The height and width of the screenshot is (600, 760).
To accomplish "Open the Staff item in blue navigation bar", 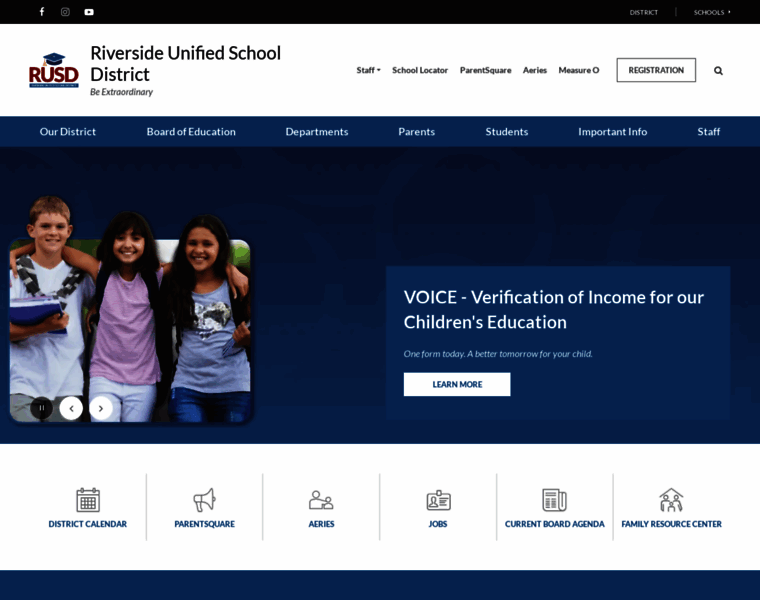I will coord(708,132).
